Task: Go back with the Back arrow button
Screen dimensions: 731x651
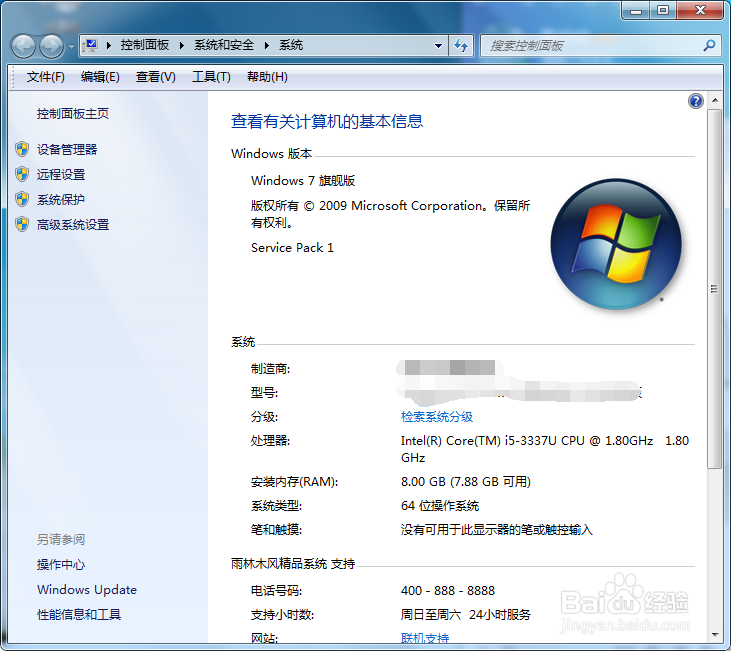Action: tap(23, 46)
